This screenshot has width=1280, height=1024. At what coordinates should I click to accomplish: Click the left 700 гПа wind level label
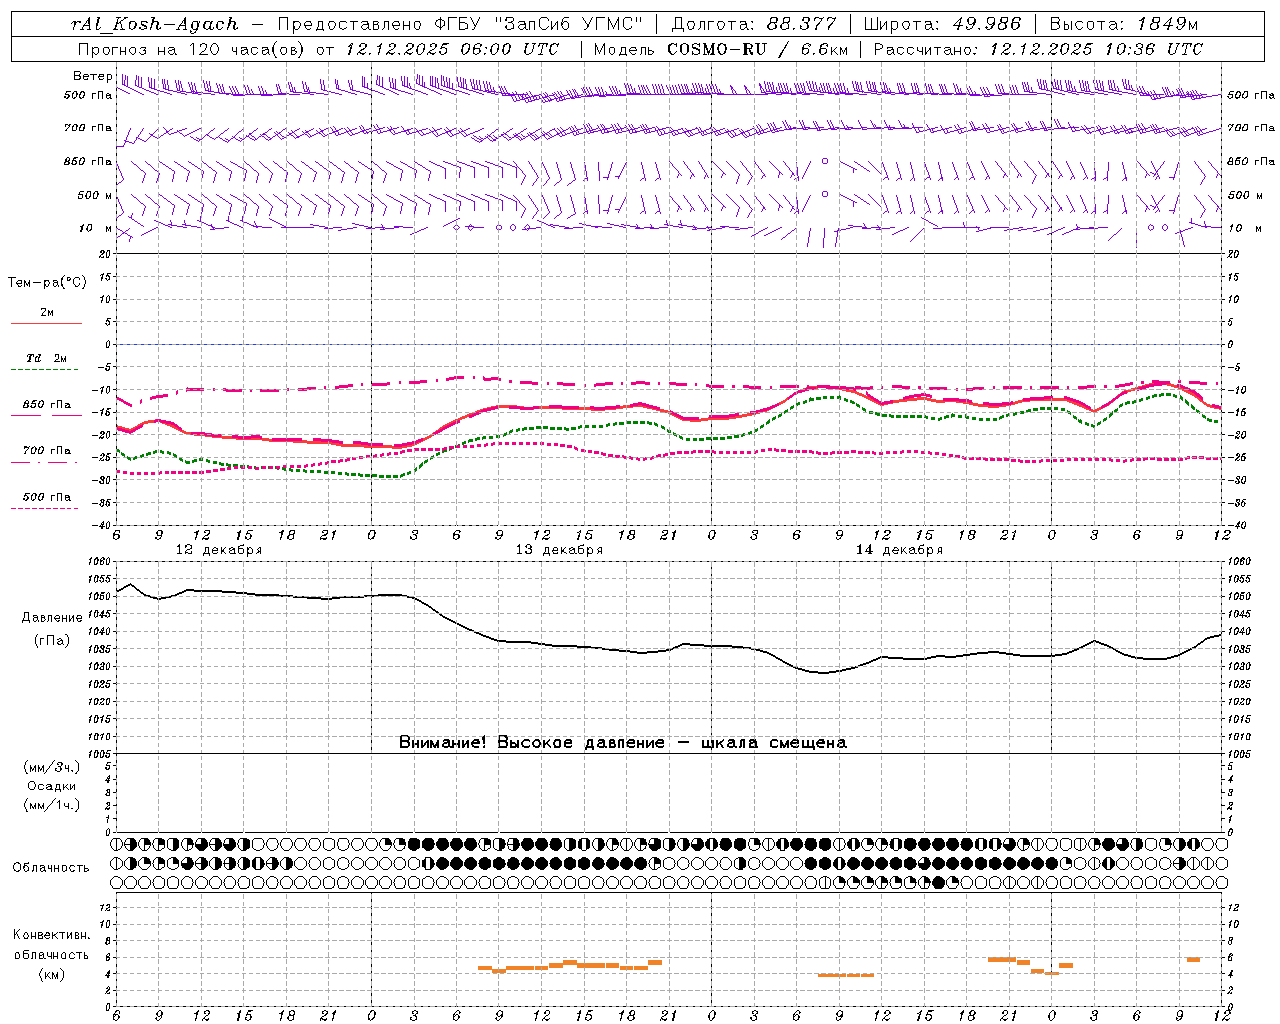click(88, 128)
